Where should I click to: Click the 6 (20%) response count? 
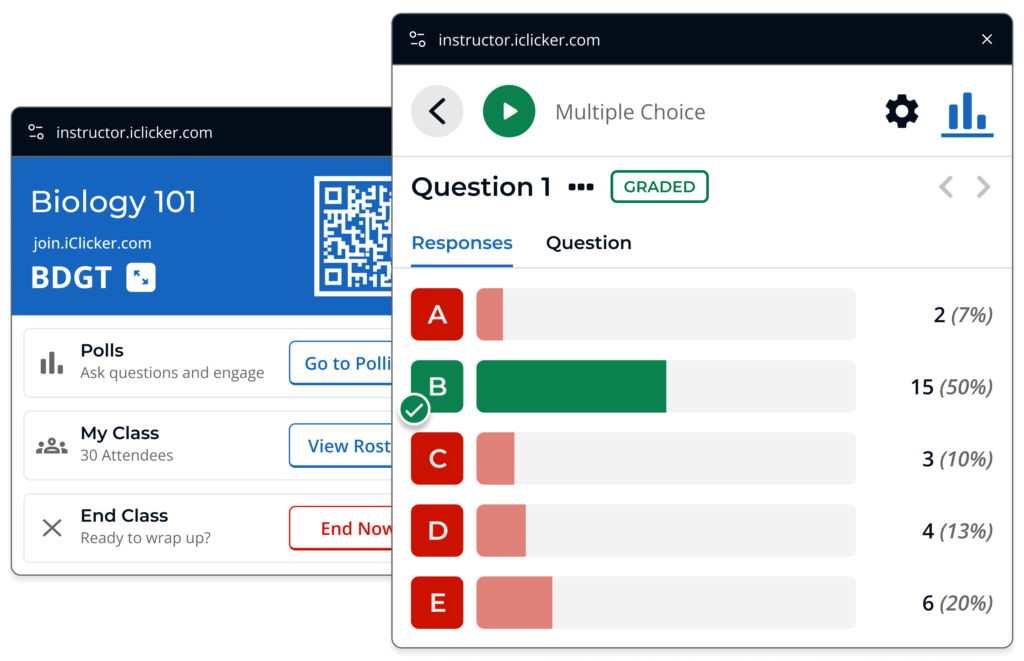point(957,603)
